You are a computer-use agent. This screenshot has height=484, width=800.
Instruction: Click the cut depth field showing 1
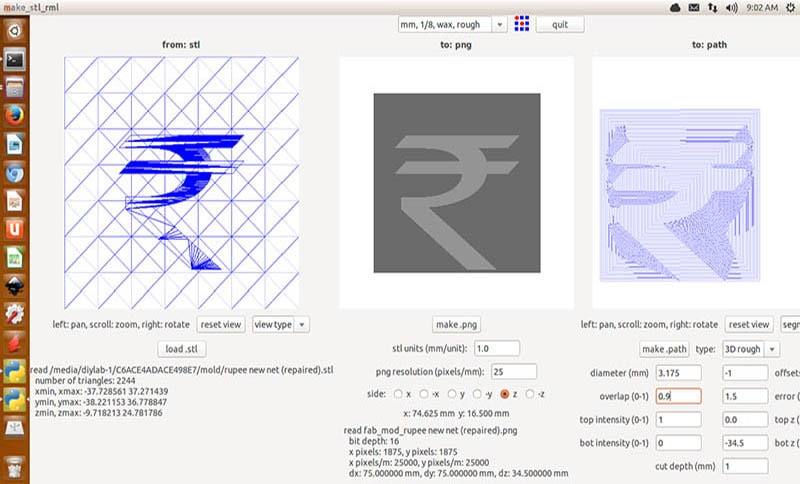(745, 466)
